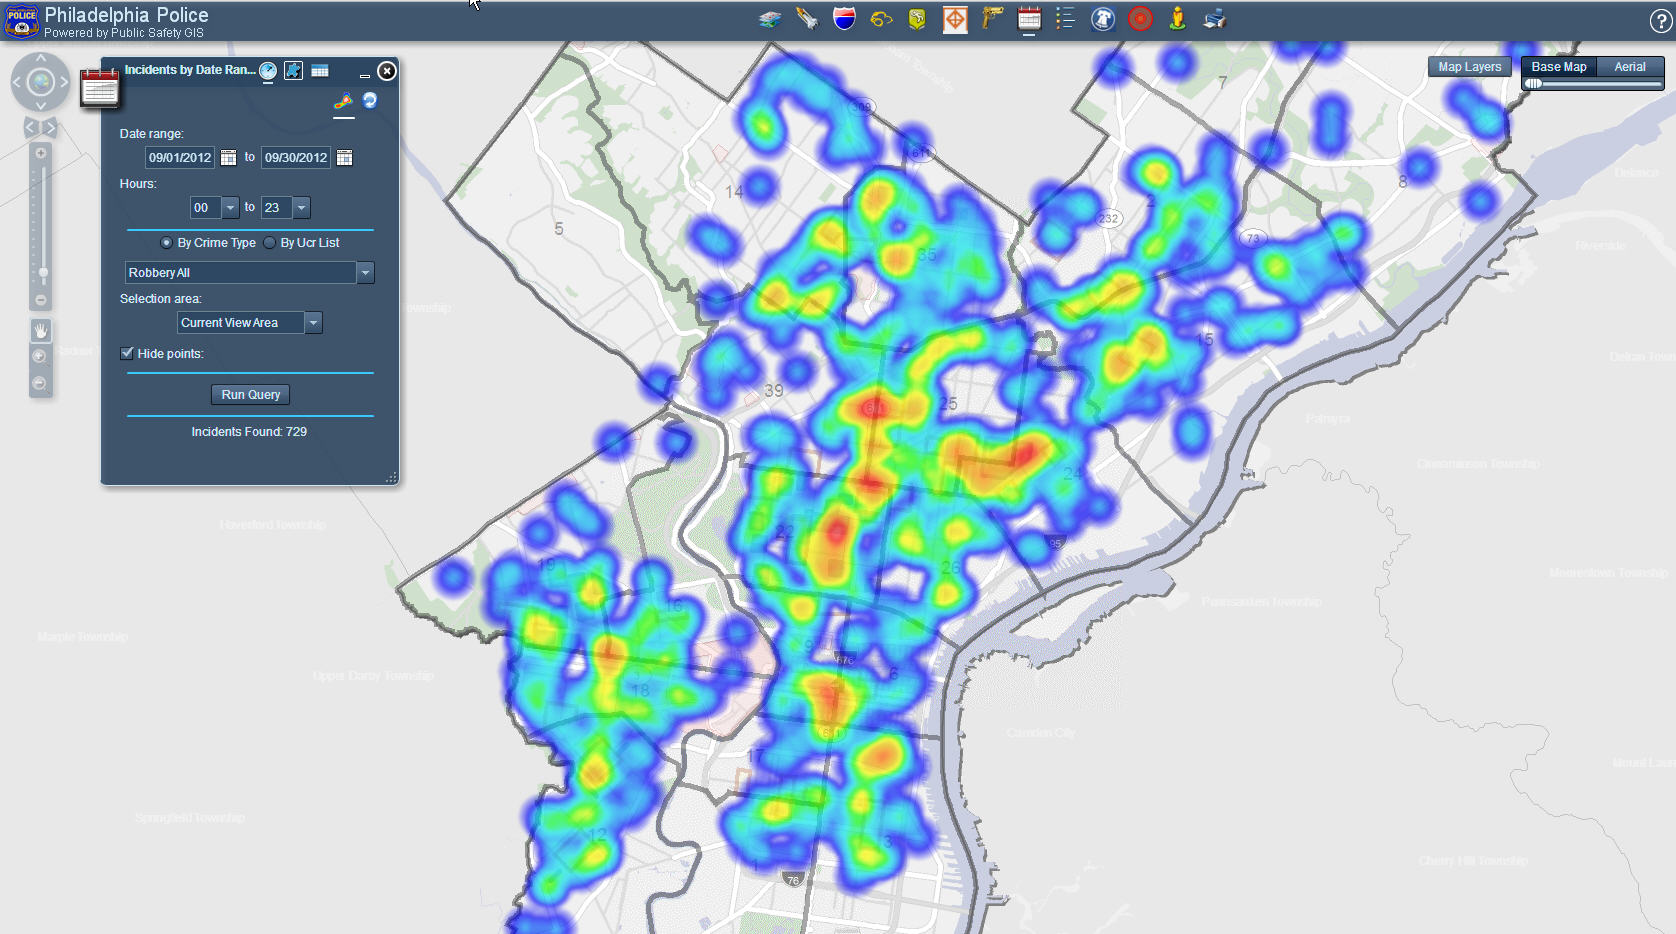This screenshot has width=1676, height=934.
Task: Click the printer icon to print map
Action: (1214, 18)
